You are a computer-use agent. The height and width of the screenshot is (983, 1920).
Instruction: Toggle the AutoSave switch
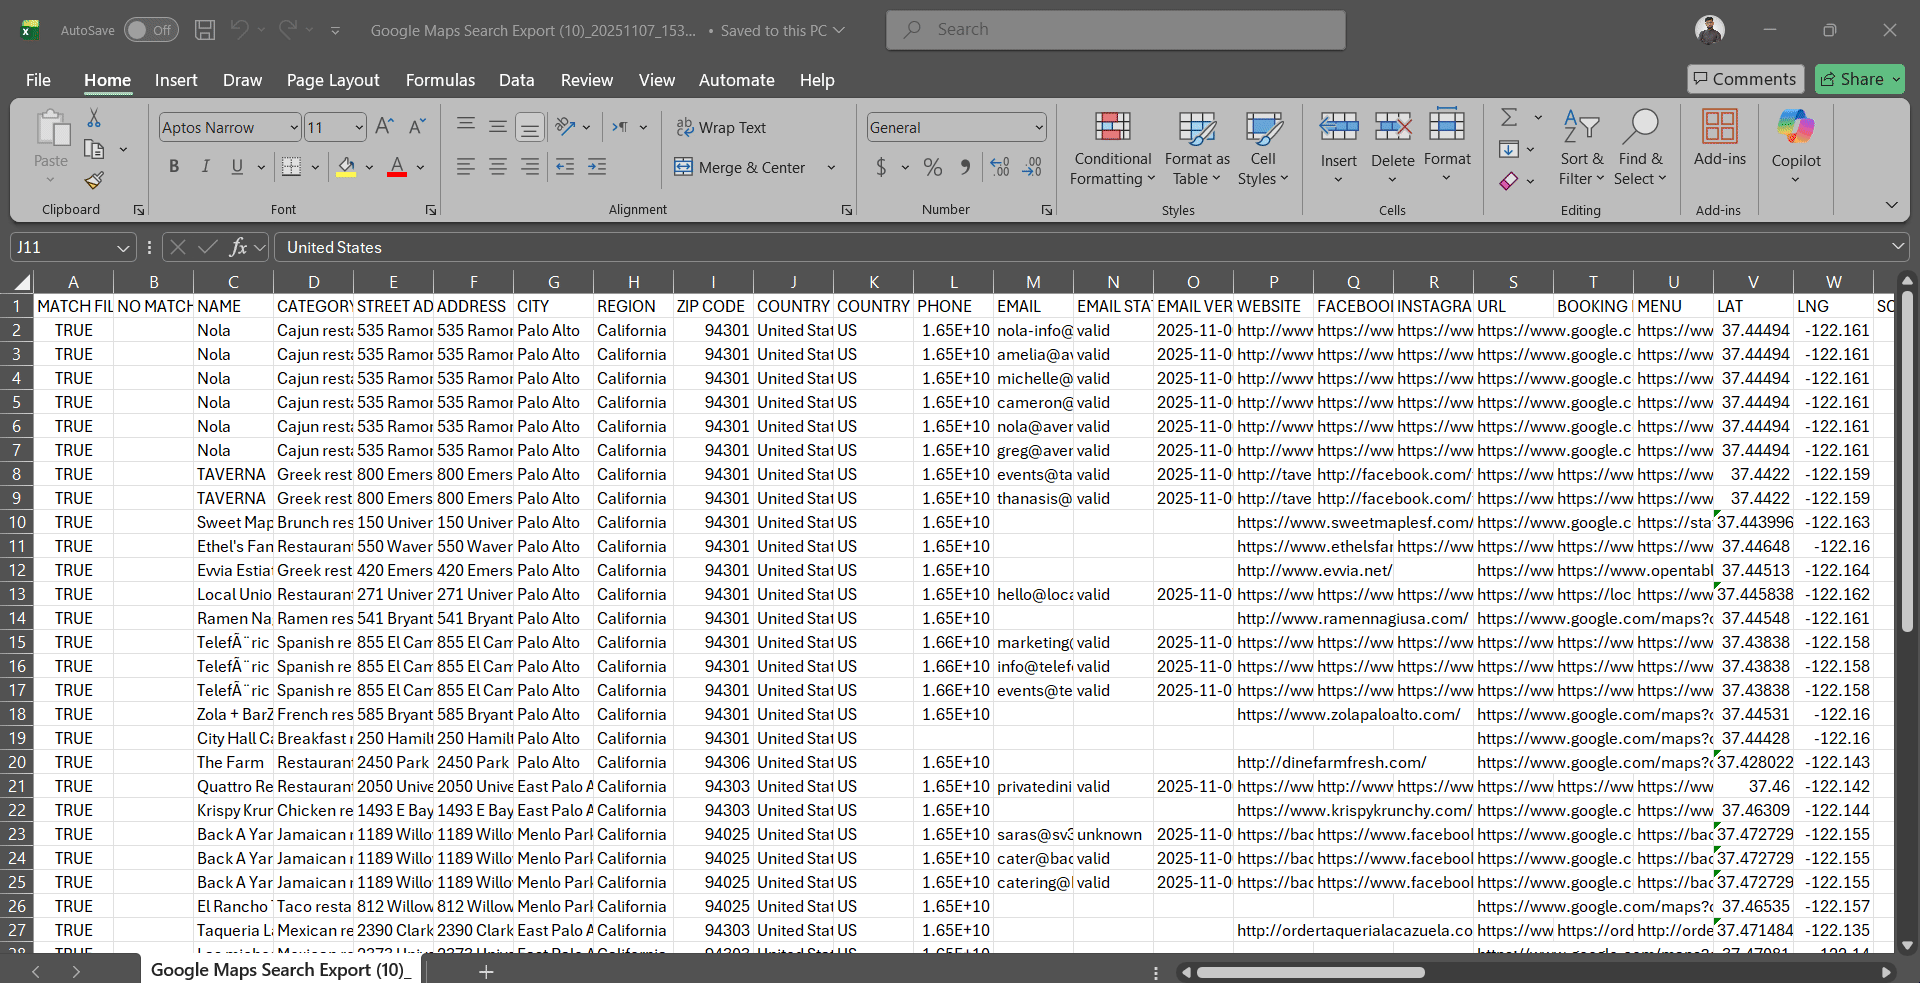click(x=151, y=30)
